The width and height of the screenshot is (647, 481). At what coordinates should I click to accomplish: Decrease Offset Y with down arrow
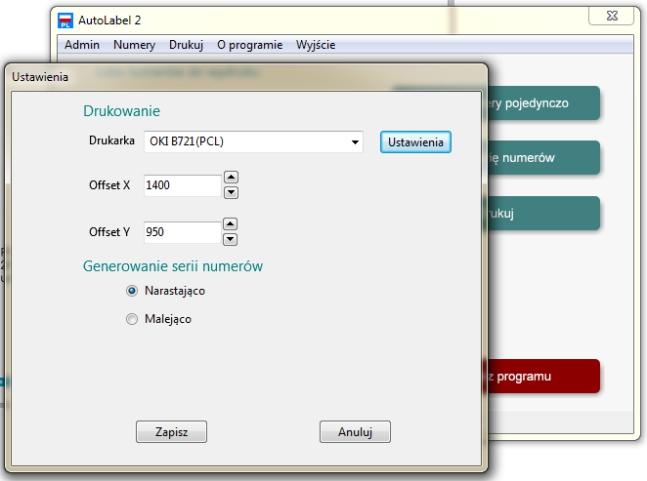[x=230, y=240]
